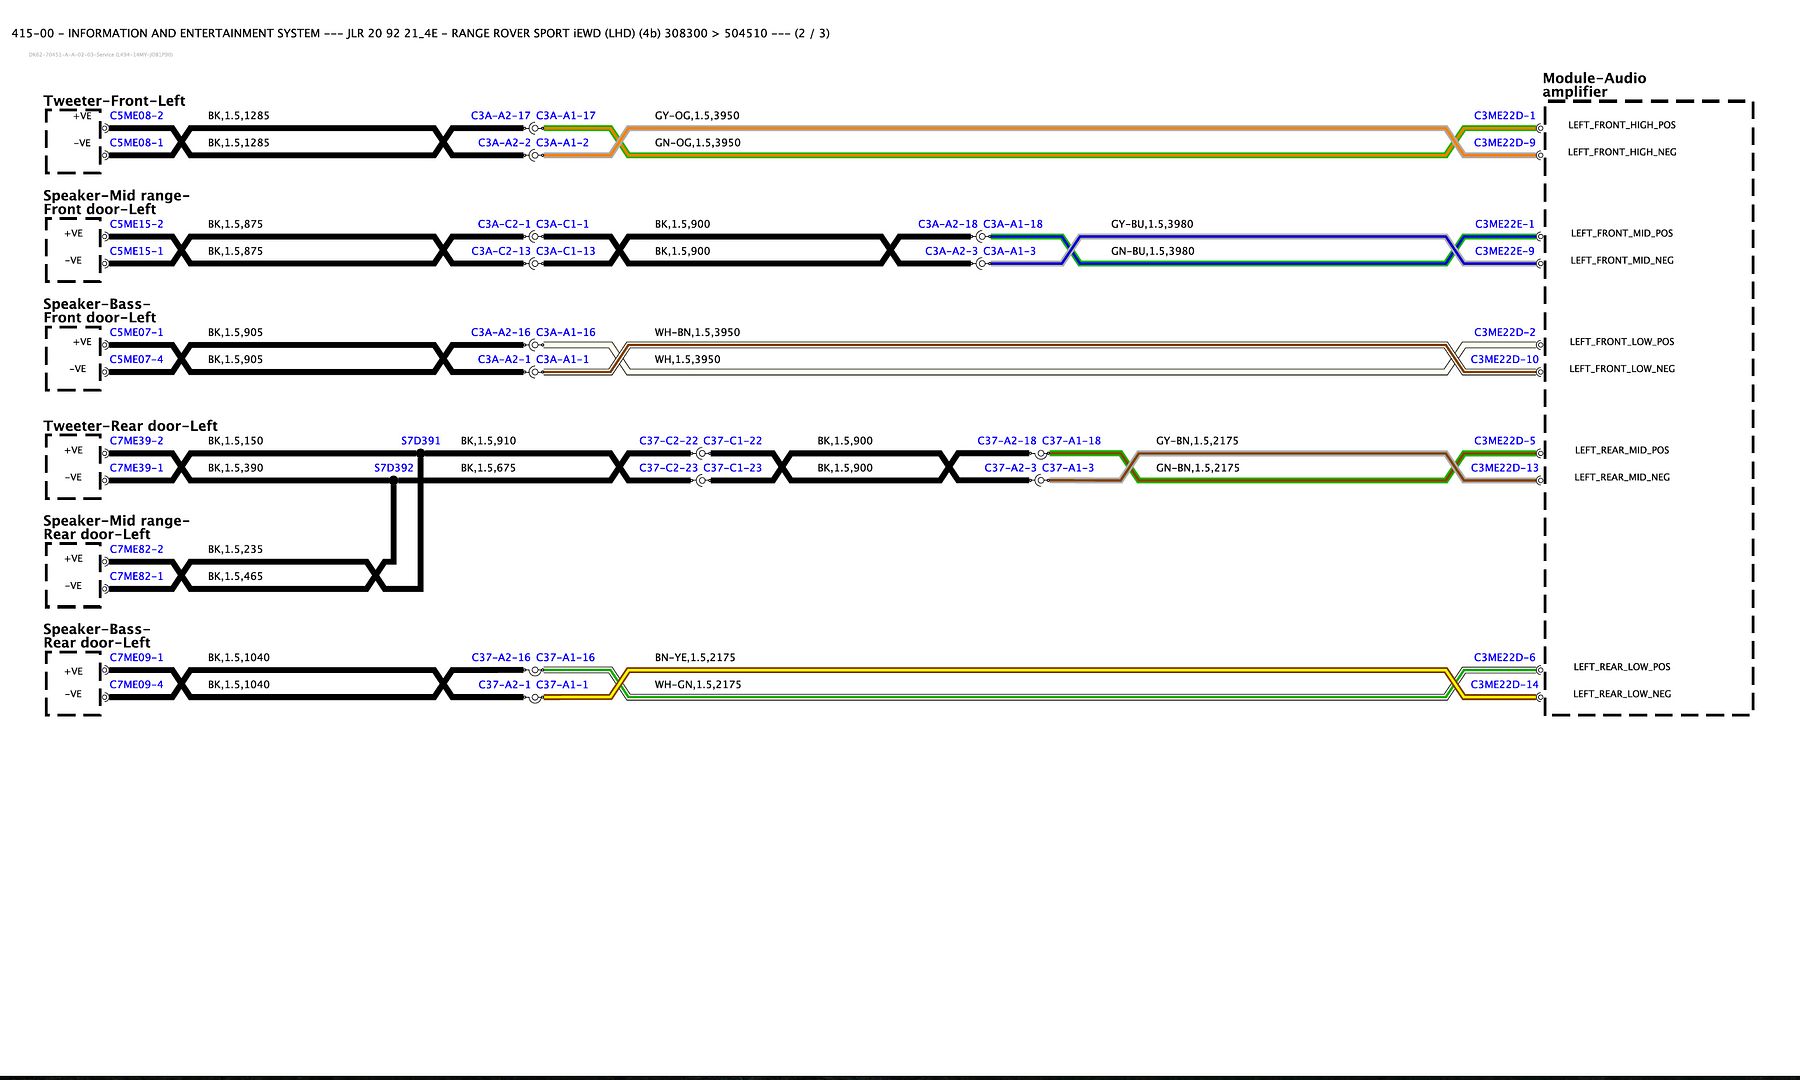Select connector C37-A2-18

(x=1006, y=440)
